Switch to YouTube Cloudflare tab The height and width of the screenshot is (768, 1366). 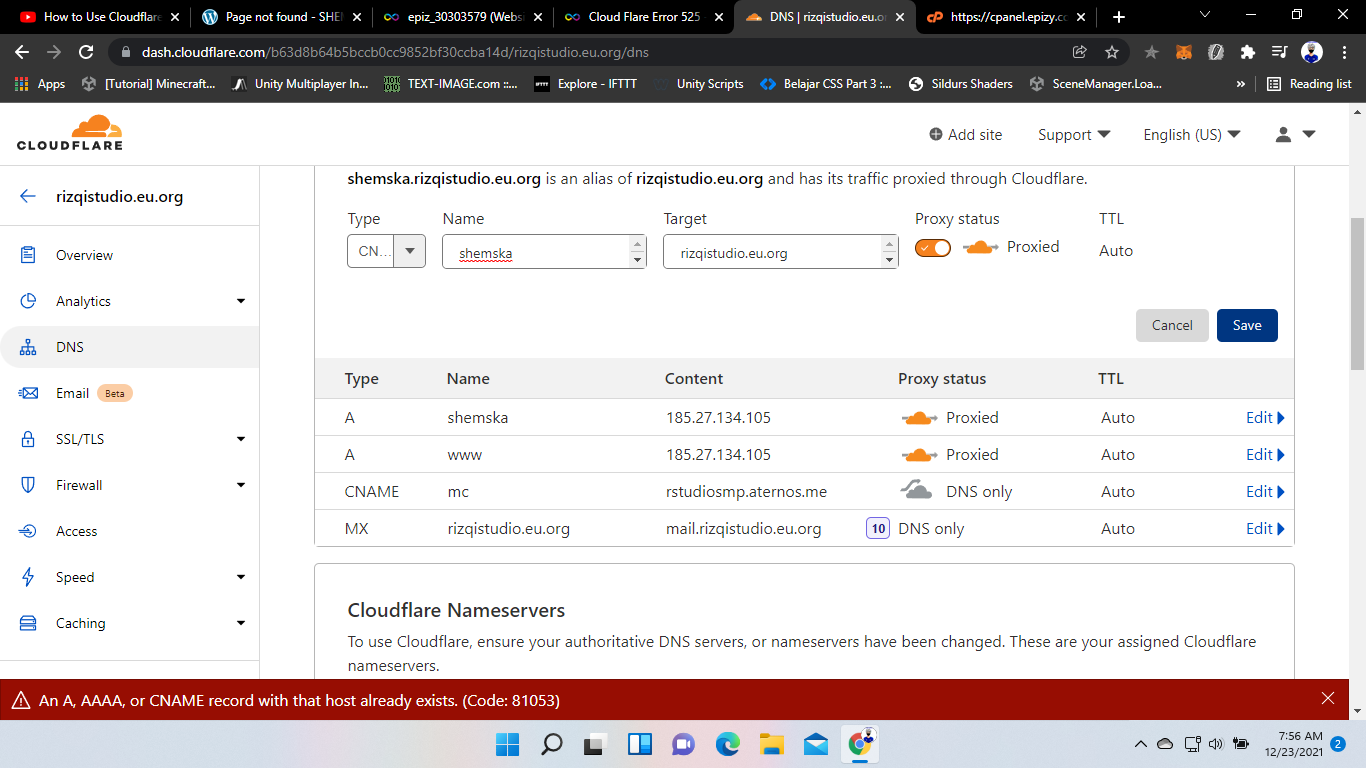point(98,17)
